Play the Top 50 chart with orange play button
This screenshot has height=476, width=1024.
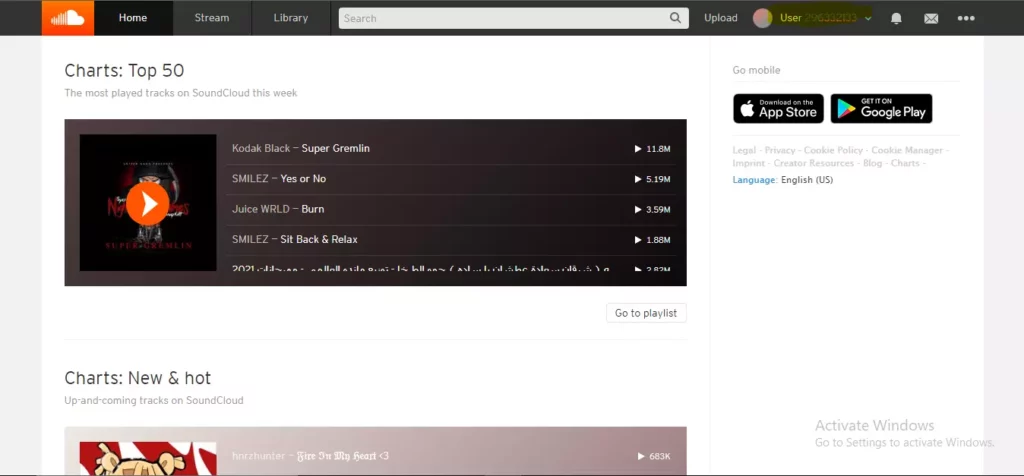pos(148,204)
